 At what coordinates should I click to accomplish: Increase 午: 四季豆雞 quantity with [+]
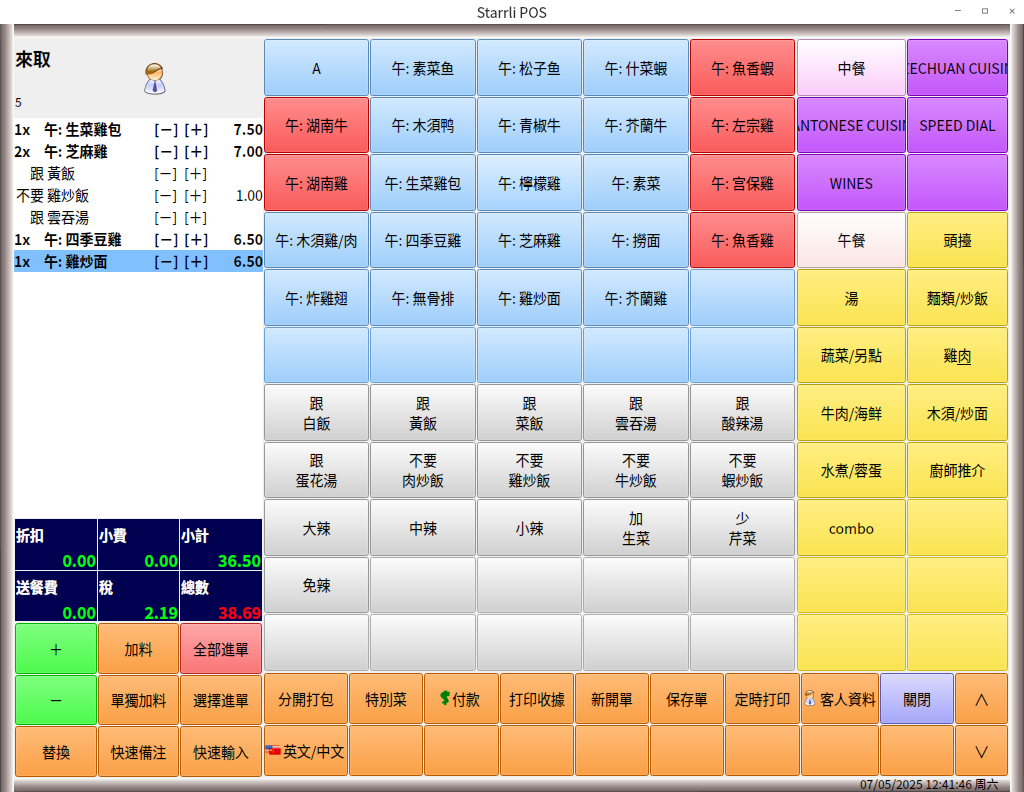tap(196, 240)
